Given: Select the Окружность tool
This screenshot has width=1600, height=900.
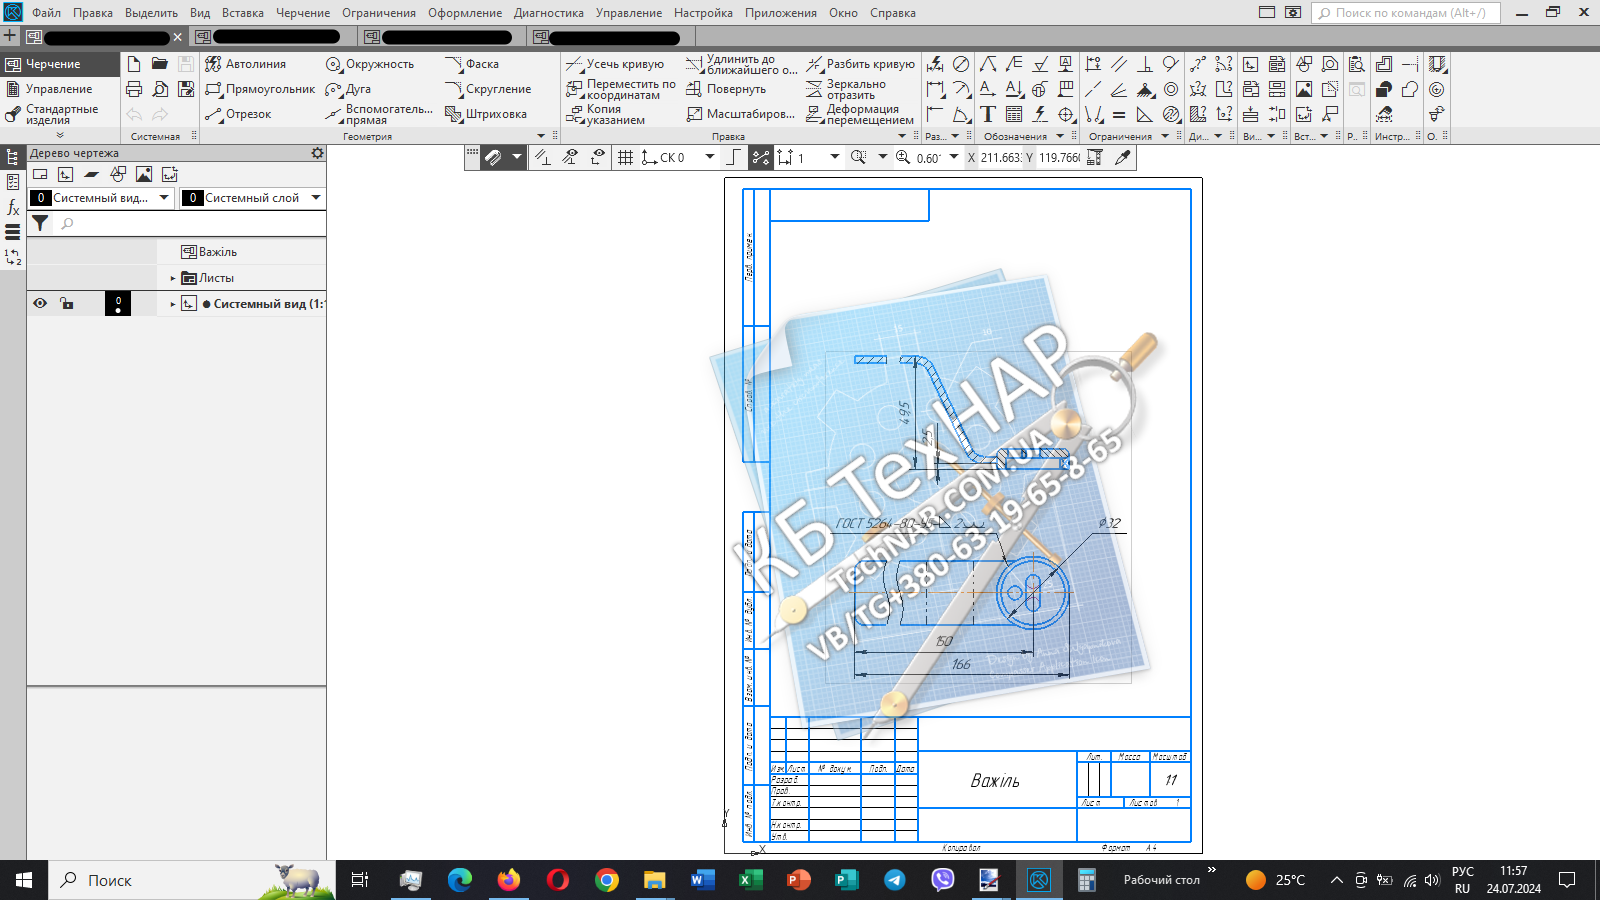Looking at the screenshot, I should point(370,64).
